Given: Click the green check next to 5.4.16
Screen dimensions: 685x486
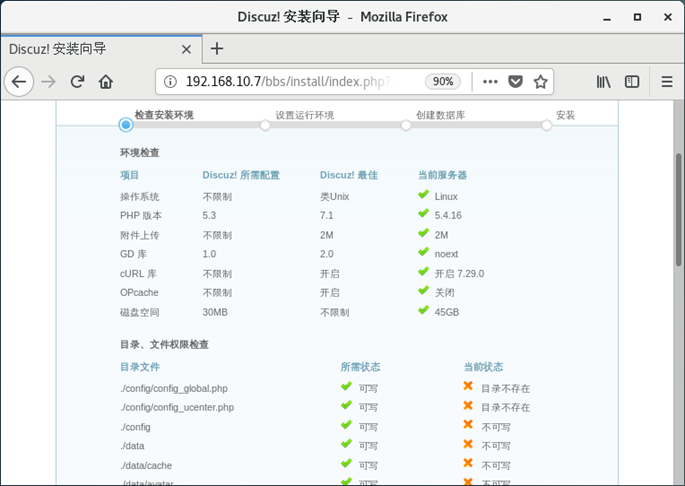Looking at the screenshot, I should click(423, 213).
